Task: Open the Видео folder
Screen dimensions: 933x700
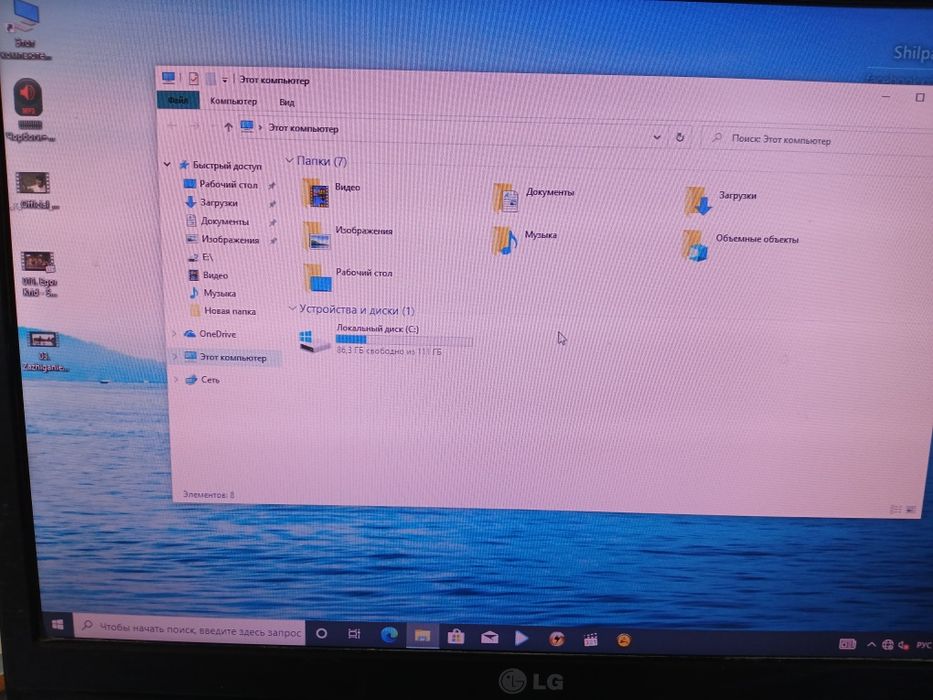Action: [331, 192]
